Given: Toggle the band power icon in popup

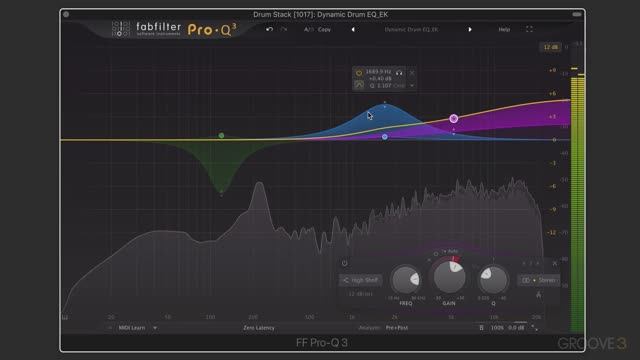Looking at the screenshot, I should [359, 73].
